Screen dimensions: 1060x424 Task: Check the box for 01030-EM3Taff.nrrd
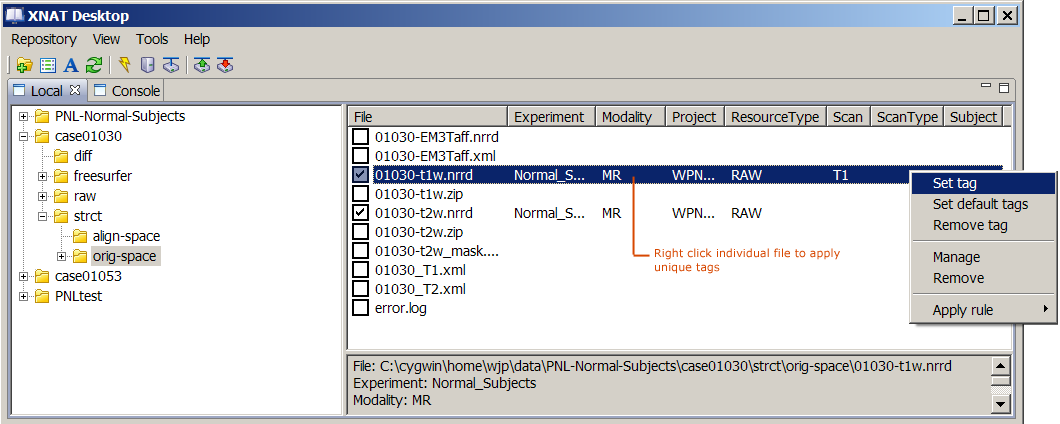360,137
